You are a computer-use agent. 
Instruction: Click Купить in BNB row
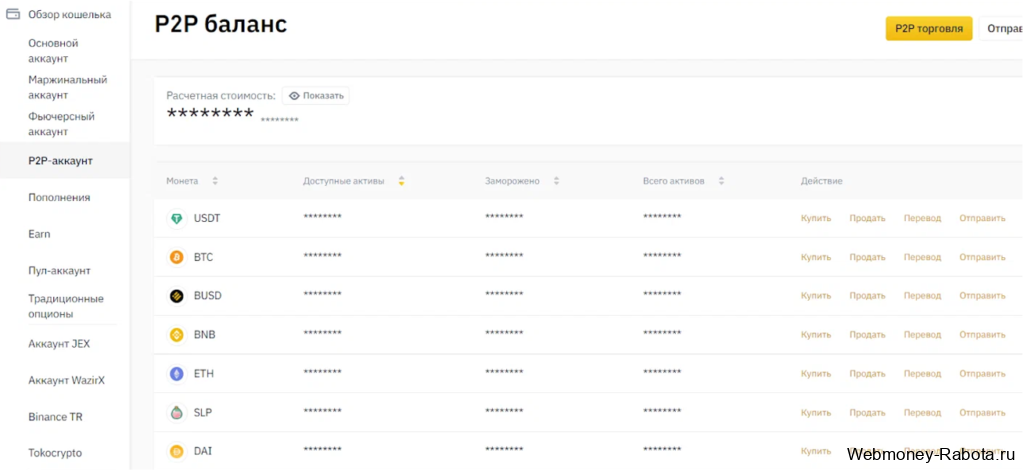(x=816, y=334)
